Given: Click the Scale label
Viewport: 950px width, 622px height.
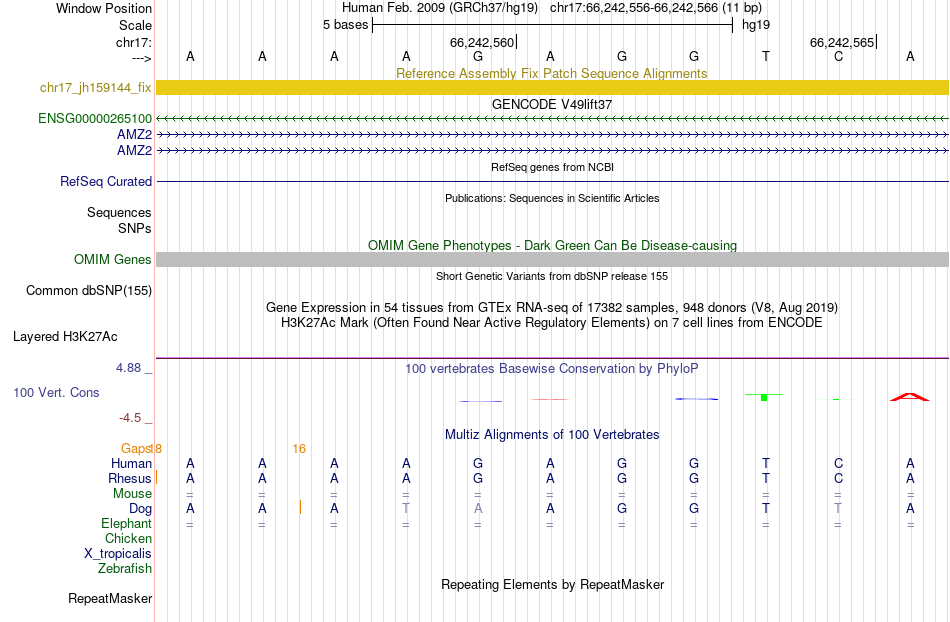Looking at the screenshot, I should (135, 25).
